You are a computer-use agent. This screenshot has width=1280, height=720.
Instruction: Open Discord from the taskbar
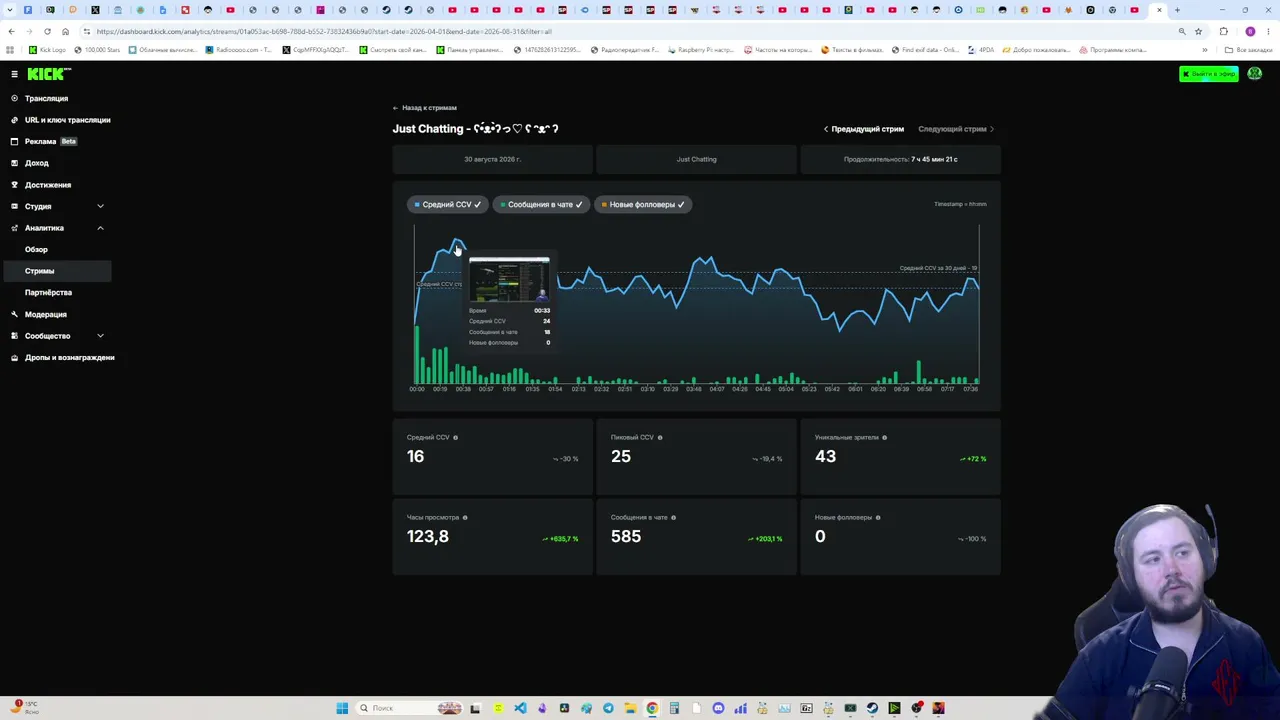[718, 708]
